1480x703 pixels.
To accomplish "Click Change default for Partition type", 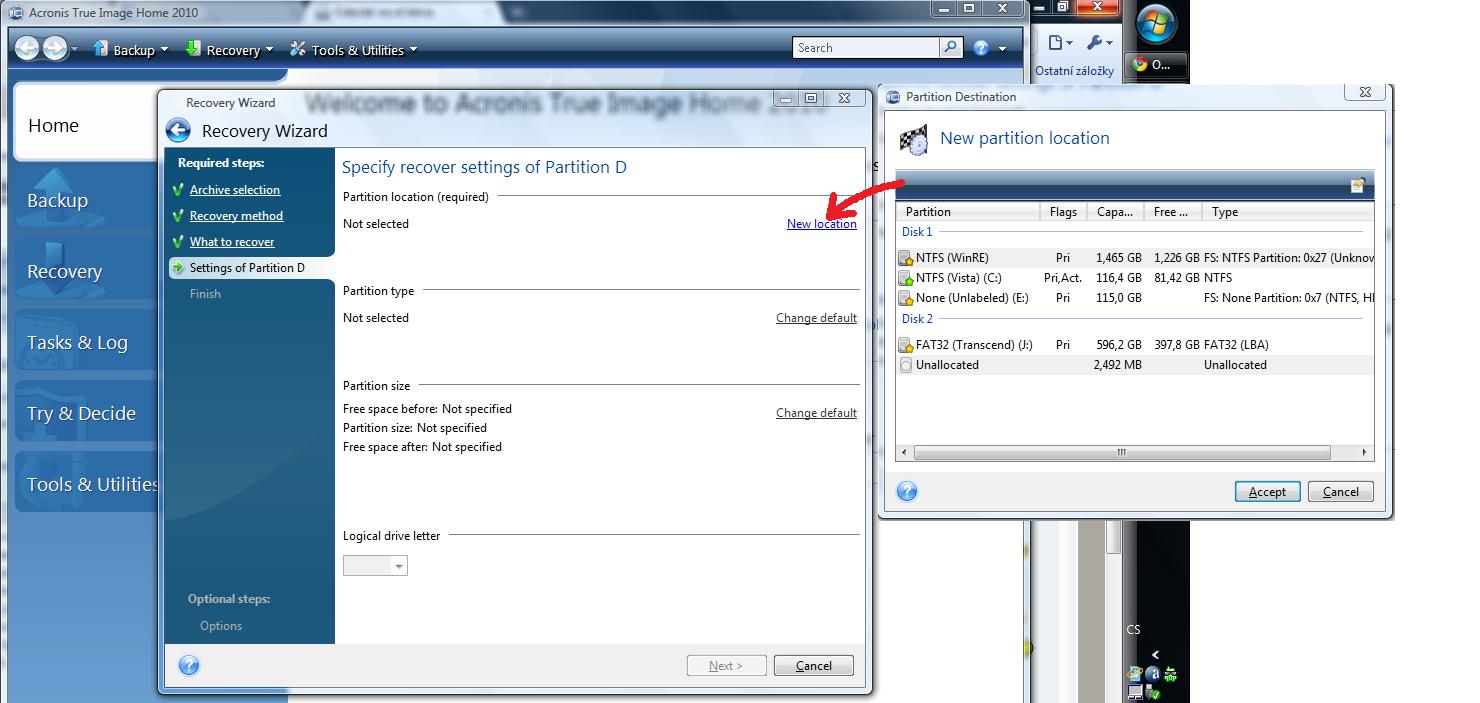I will 816,318.
